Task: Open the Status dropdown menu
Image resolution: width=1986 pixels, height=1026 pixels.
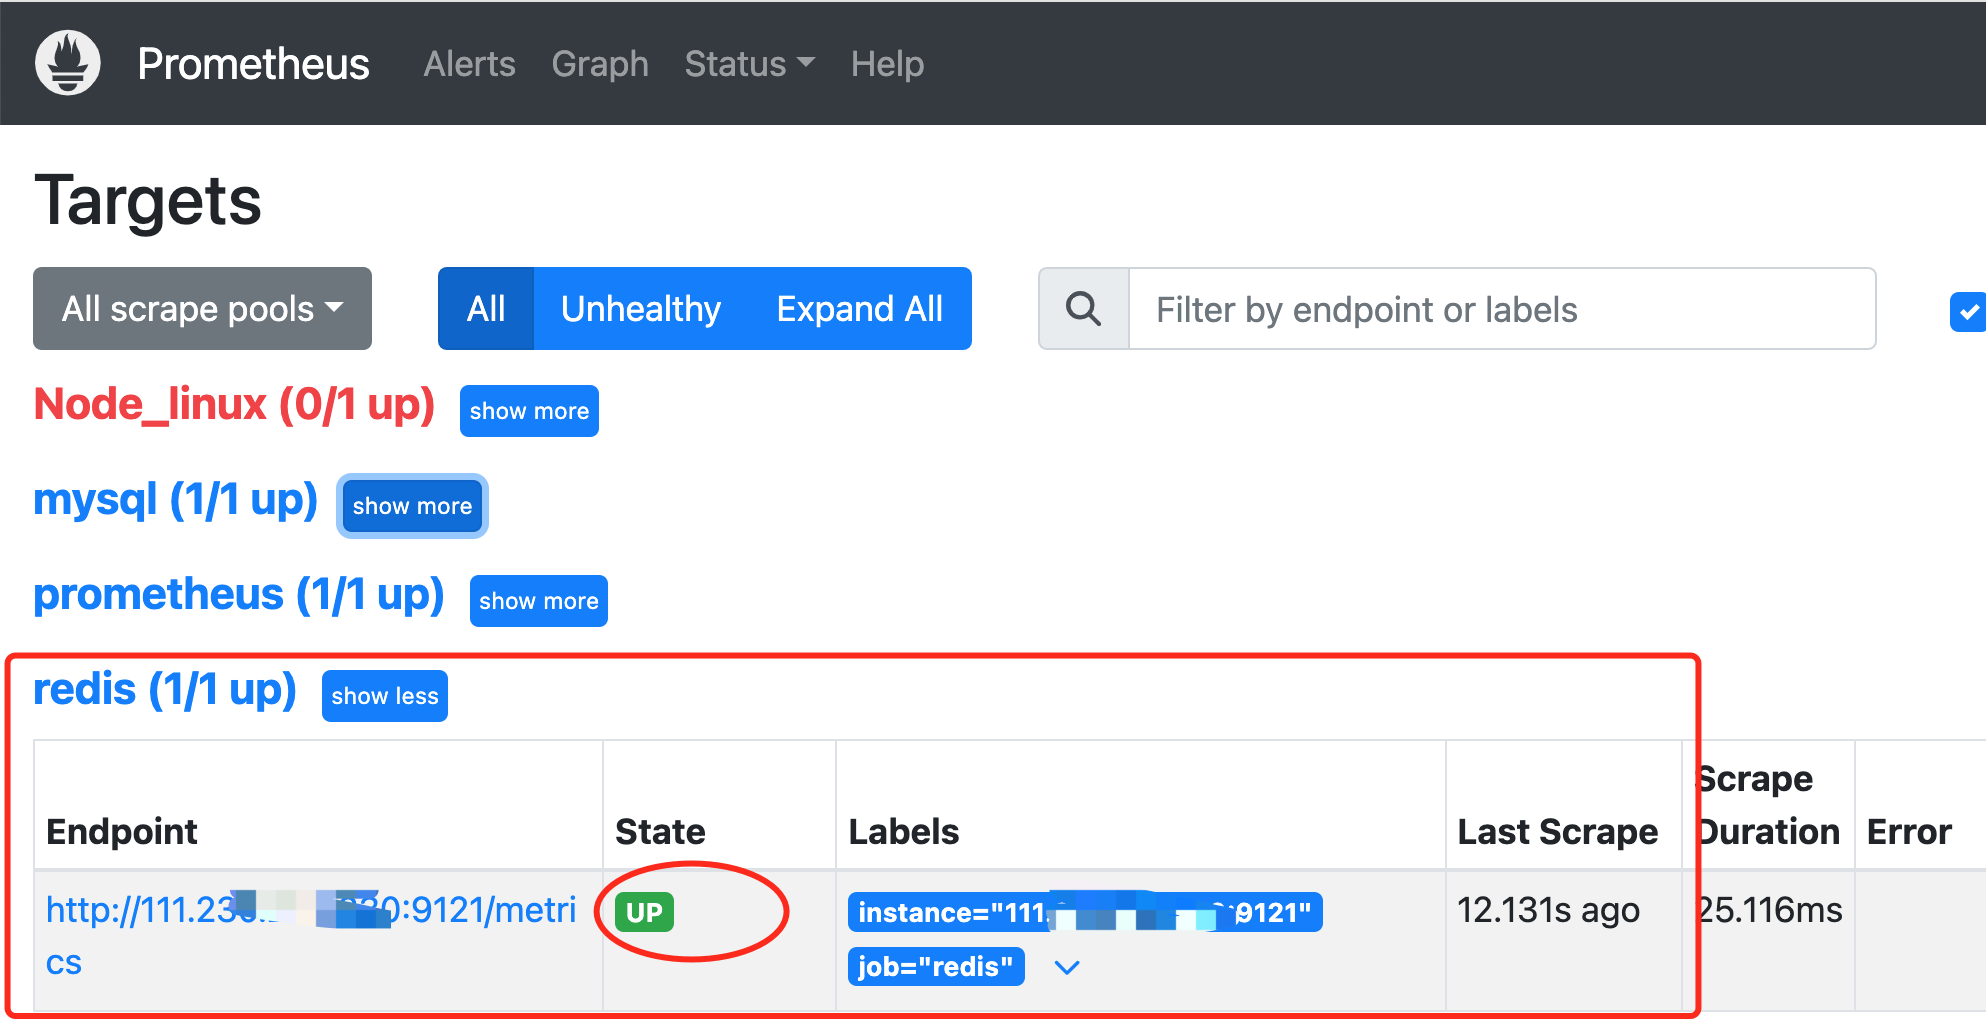Action: [x=750, y=64]
